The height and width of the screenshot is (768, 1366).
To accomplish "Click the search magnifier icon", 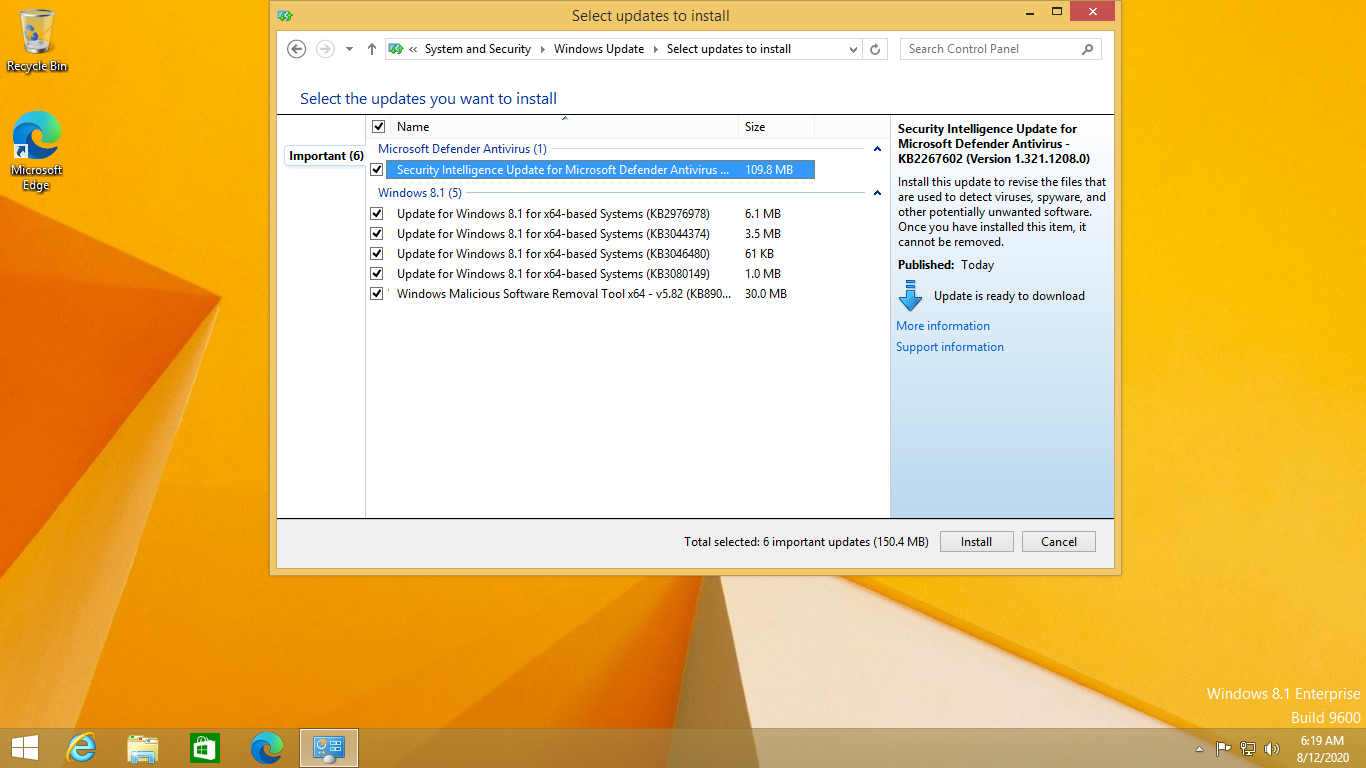I will 1088,49.
